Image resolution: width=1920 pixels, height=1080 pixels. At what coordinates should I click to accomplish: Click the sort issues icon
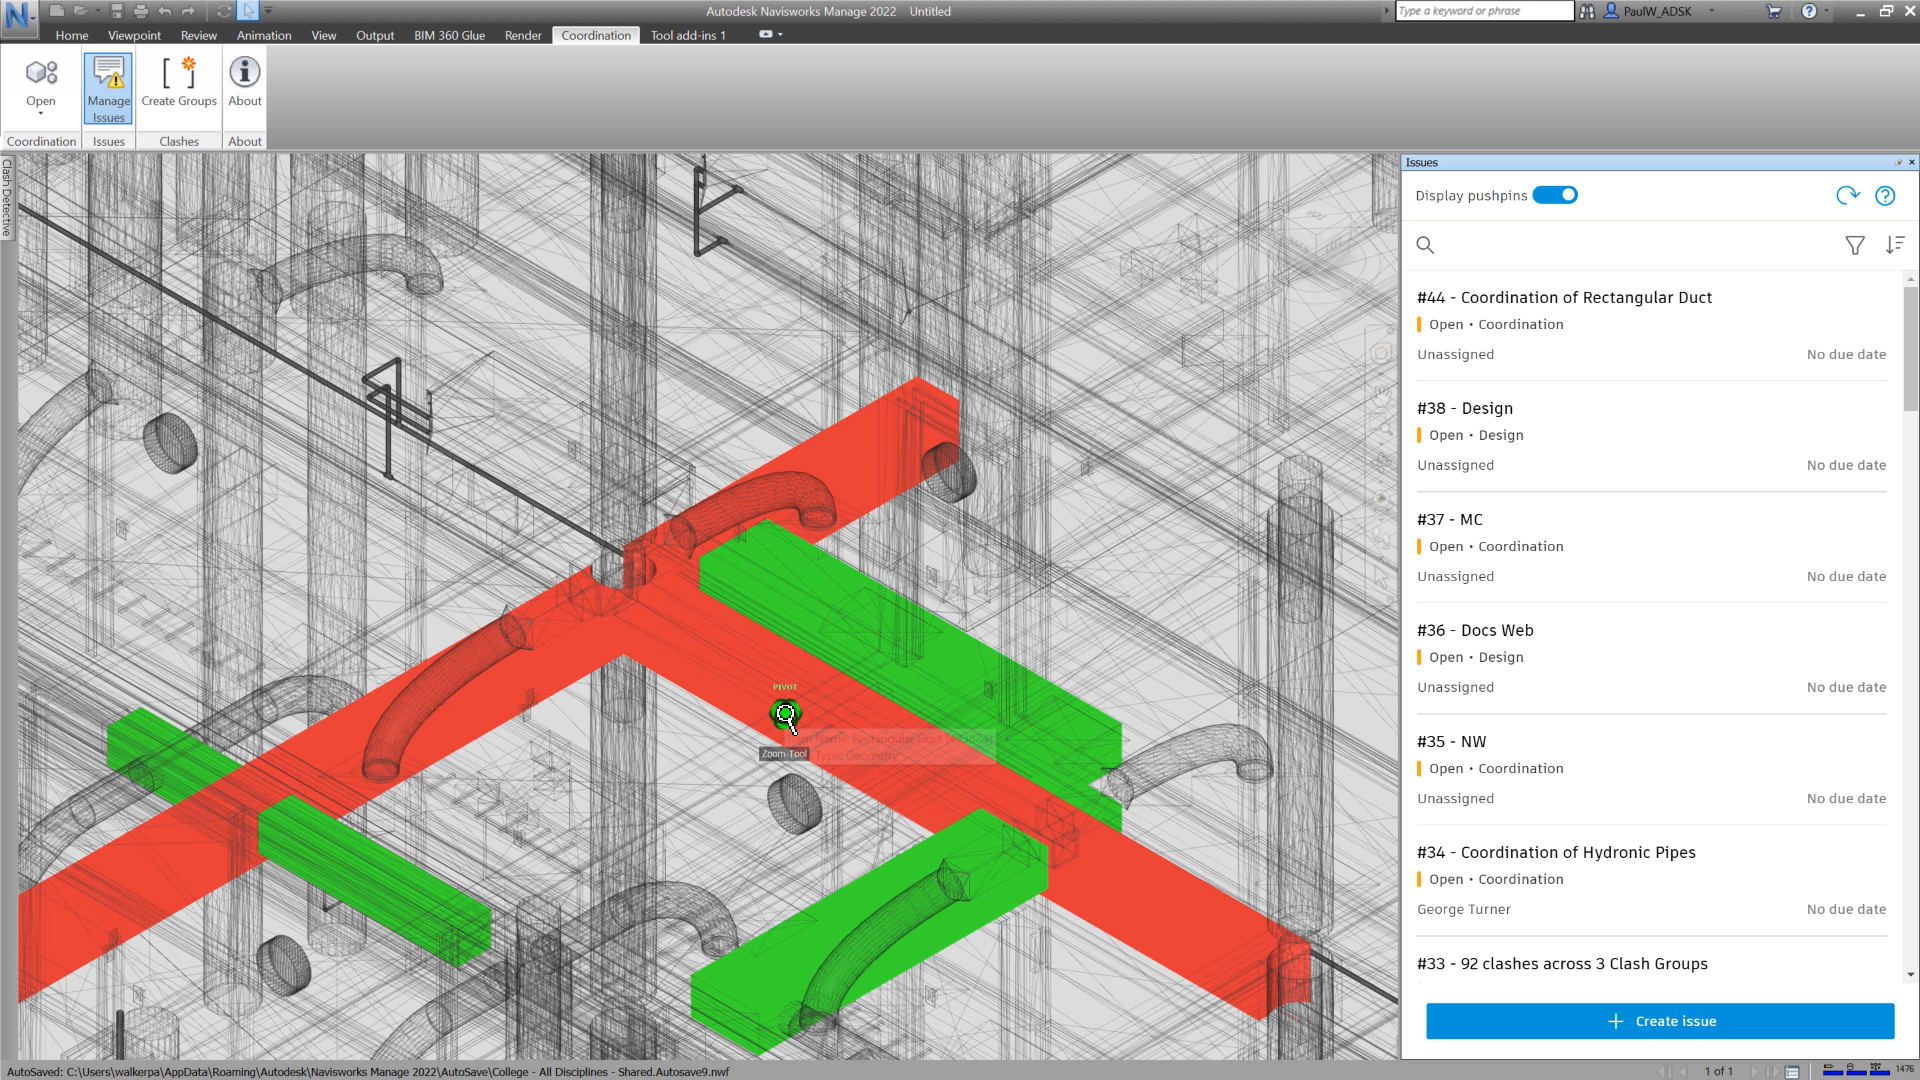[x=1894, y=245]
